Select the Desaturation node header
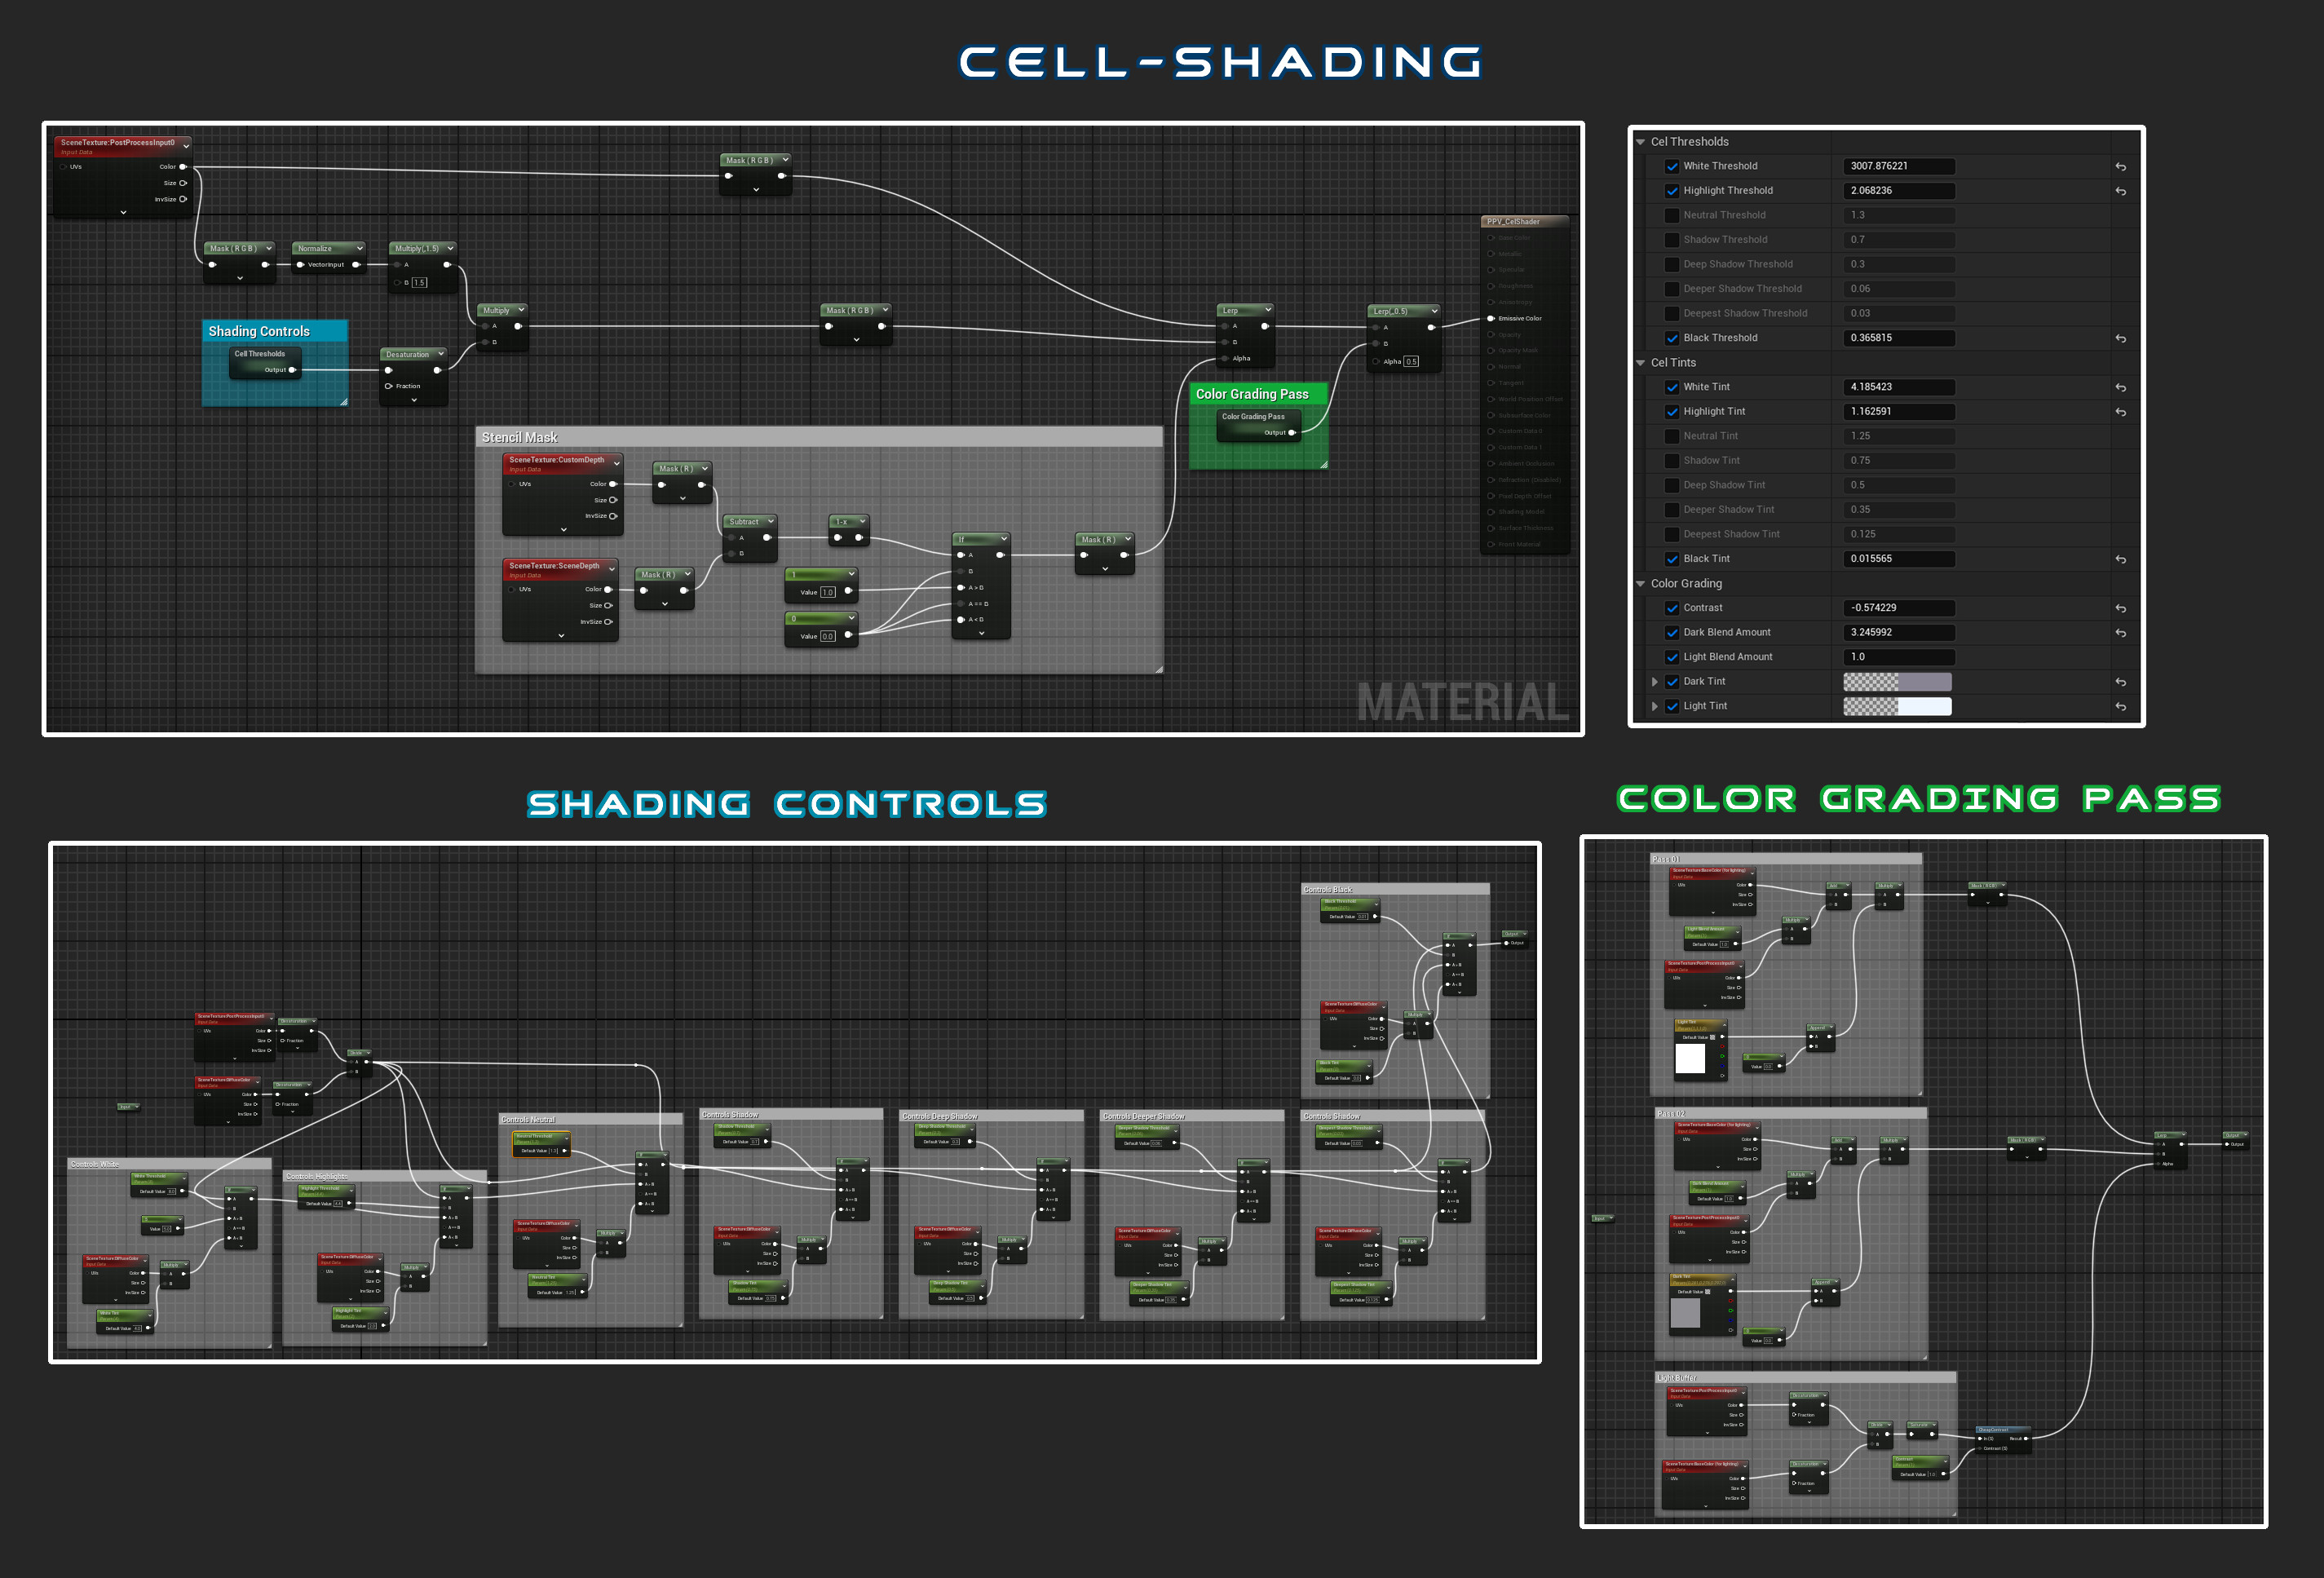This screenshot has width=2324, height=1578. 408,354
